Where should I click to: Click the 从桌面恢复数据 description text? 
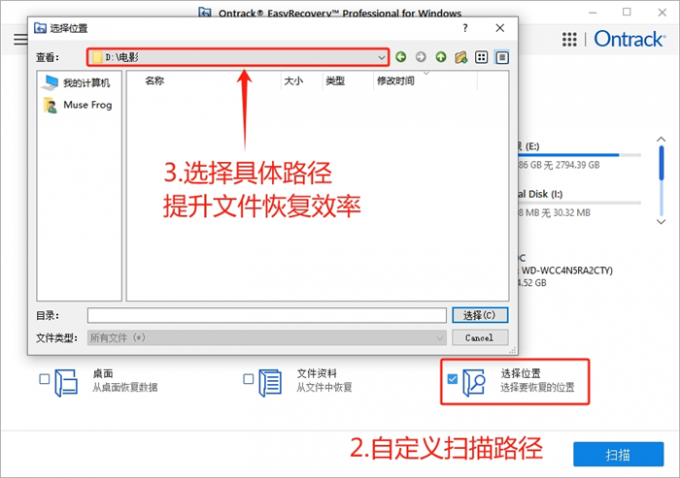pyautogui.click(x=125, y=387)
